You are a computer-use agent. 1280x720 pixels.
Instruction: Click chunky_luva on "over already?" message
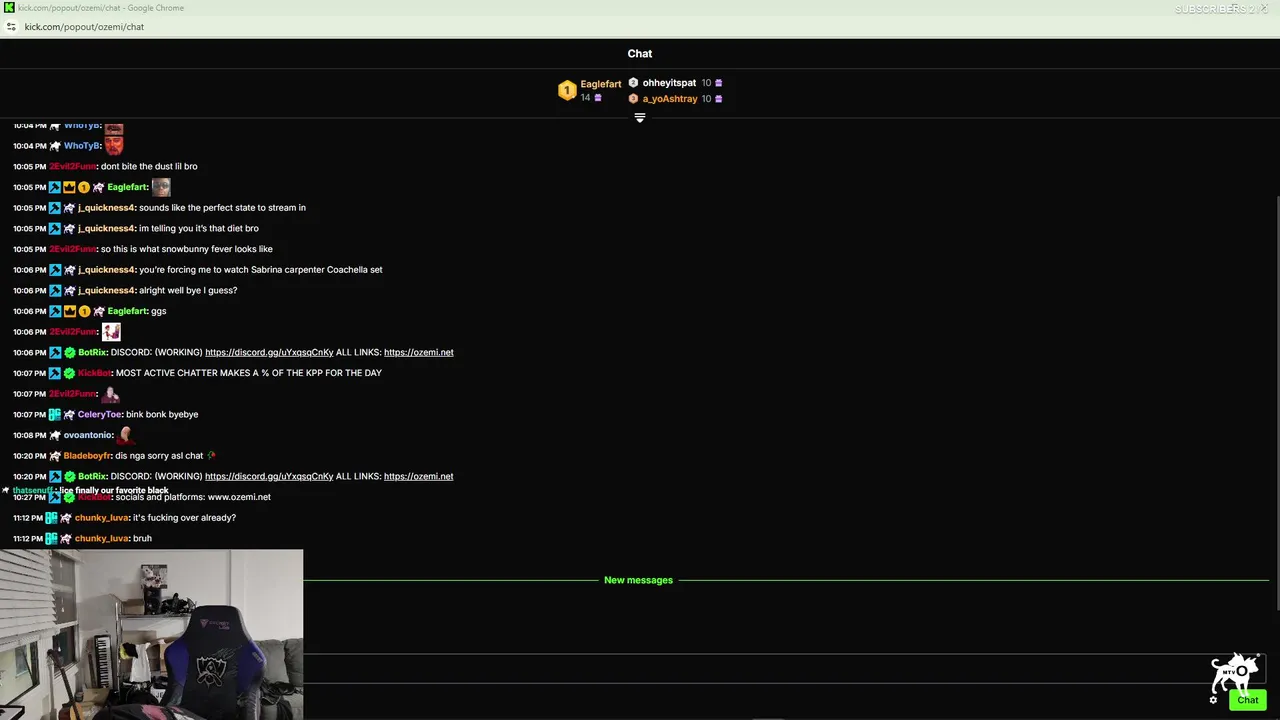[x=102, y=518]
